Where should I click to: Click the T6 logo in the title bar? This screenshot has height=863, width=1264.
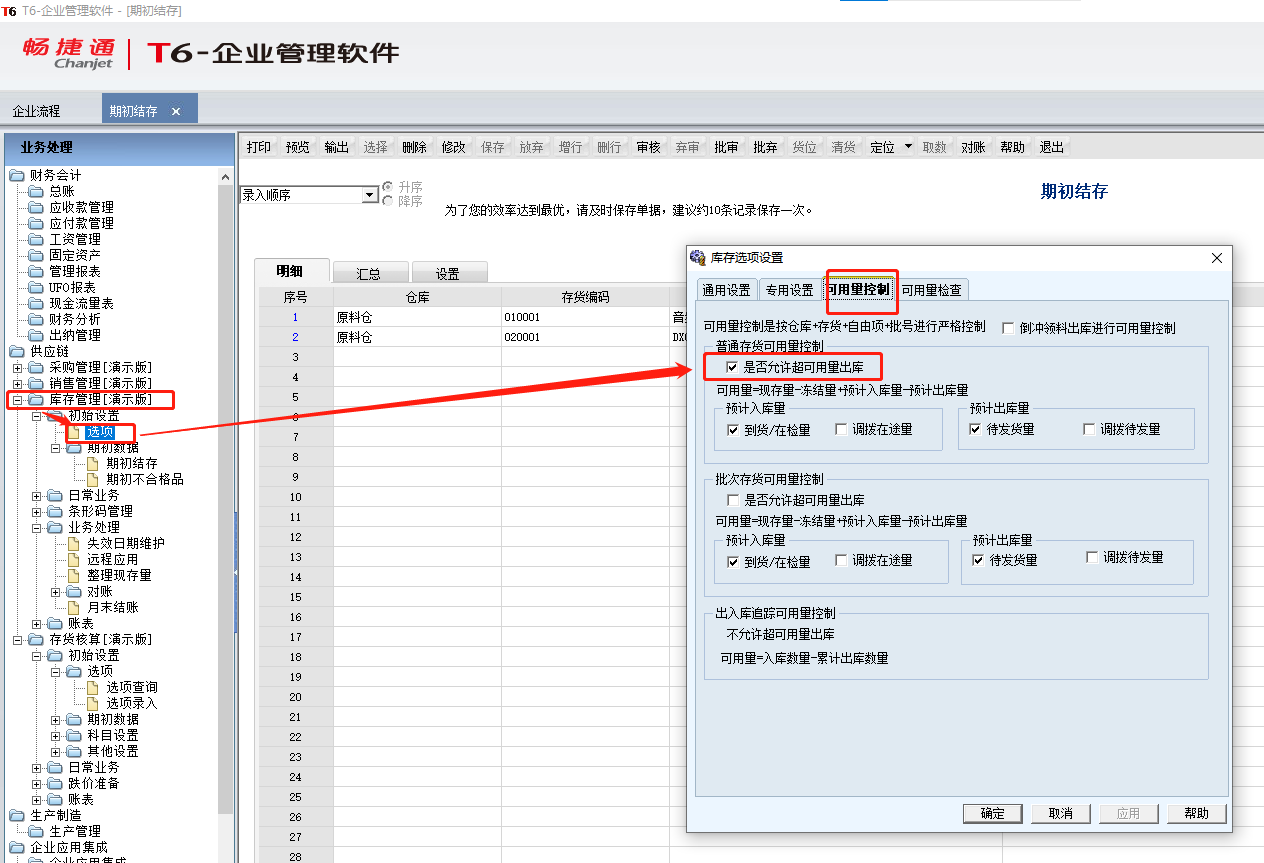pos(10,10)
